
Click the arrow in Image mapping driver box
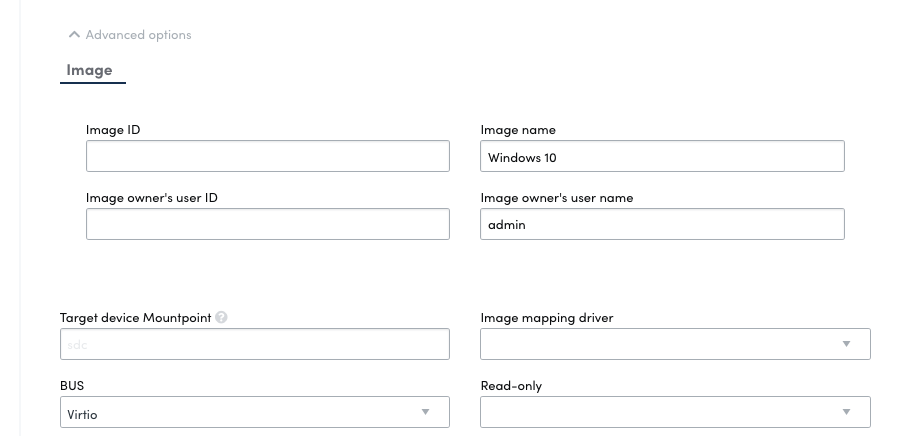(846, 344)
